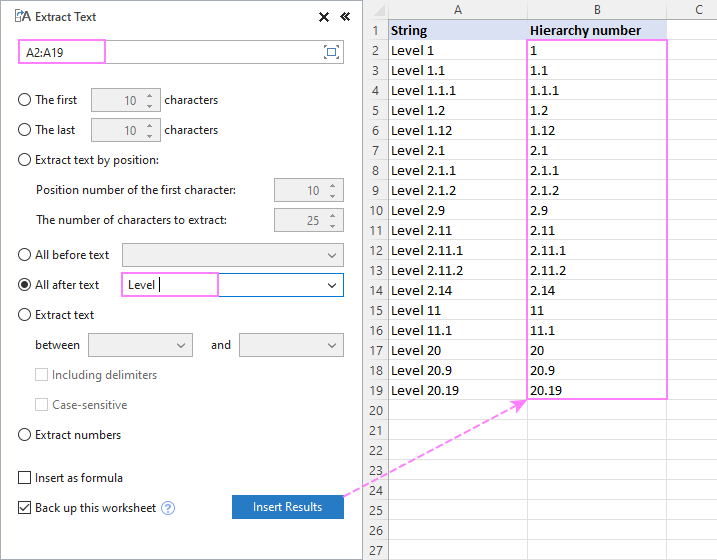Viewport: 717px width, 560px height.
Task: Select column B cell in row 15
Action: [597, 310]
